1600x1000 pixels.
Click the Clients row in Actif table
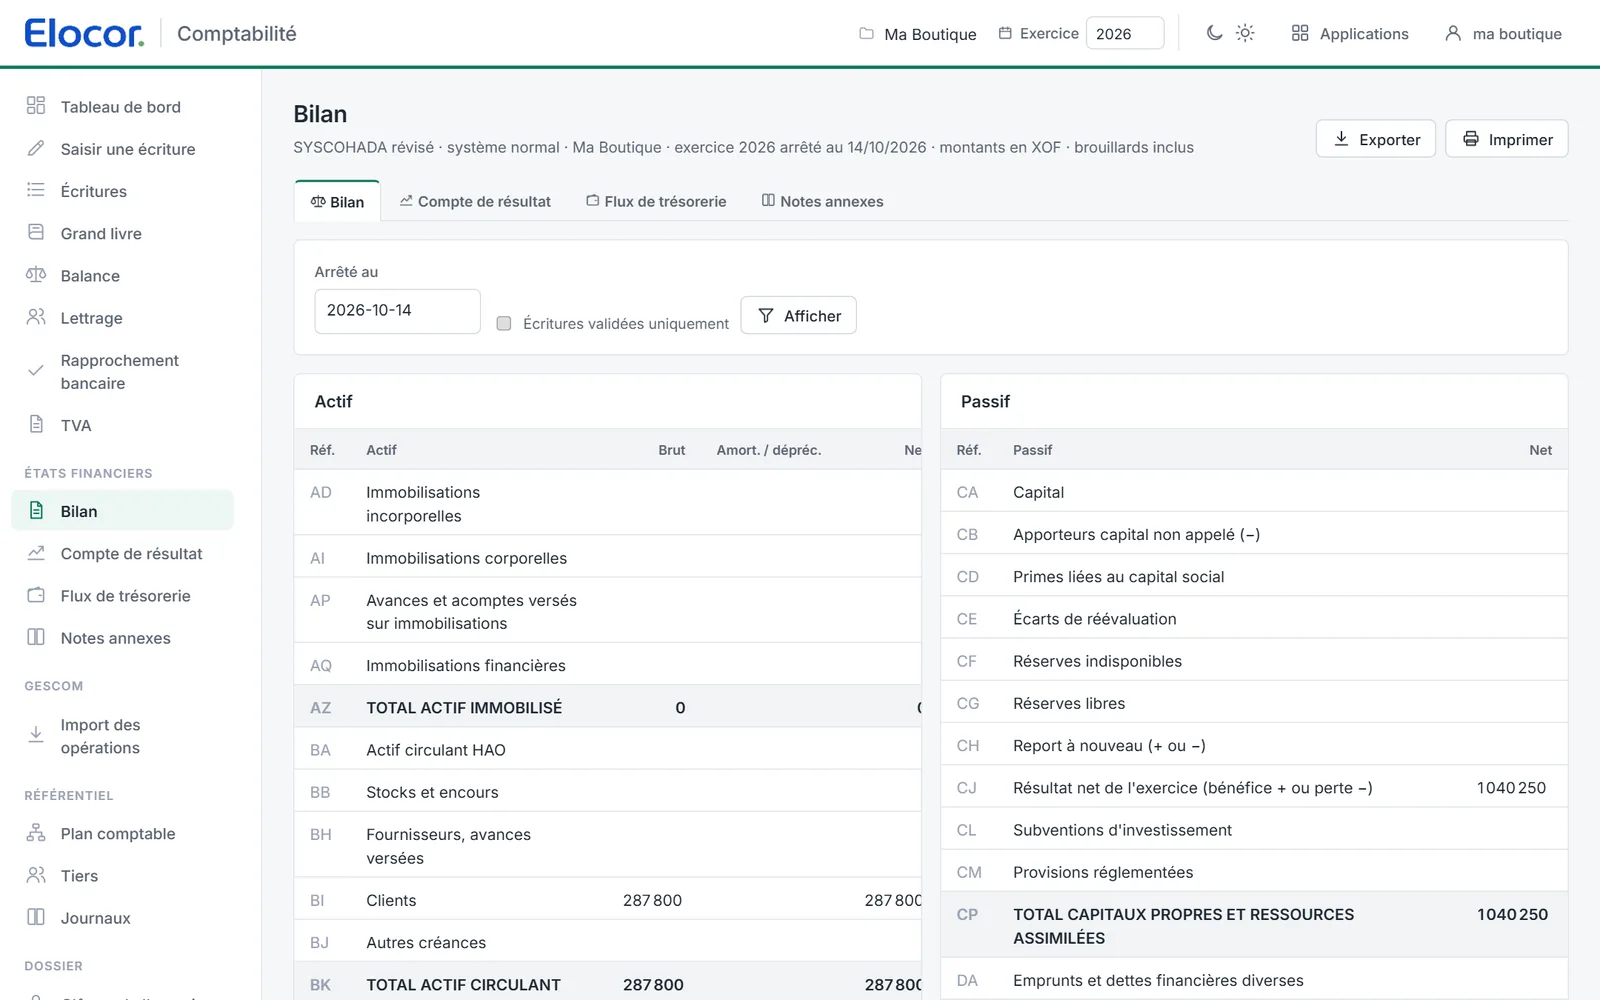tap(608, 900)
